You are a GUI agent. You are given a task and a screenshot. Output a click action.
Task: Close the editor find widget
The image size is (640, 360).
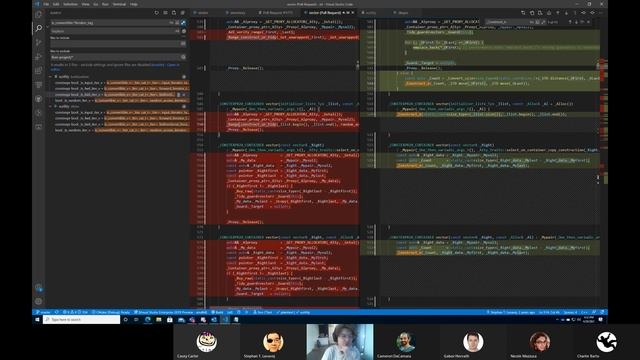588,22
